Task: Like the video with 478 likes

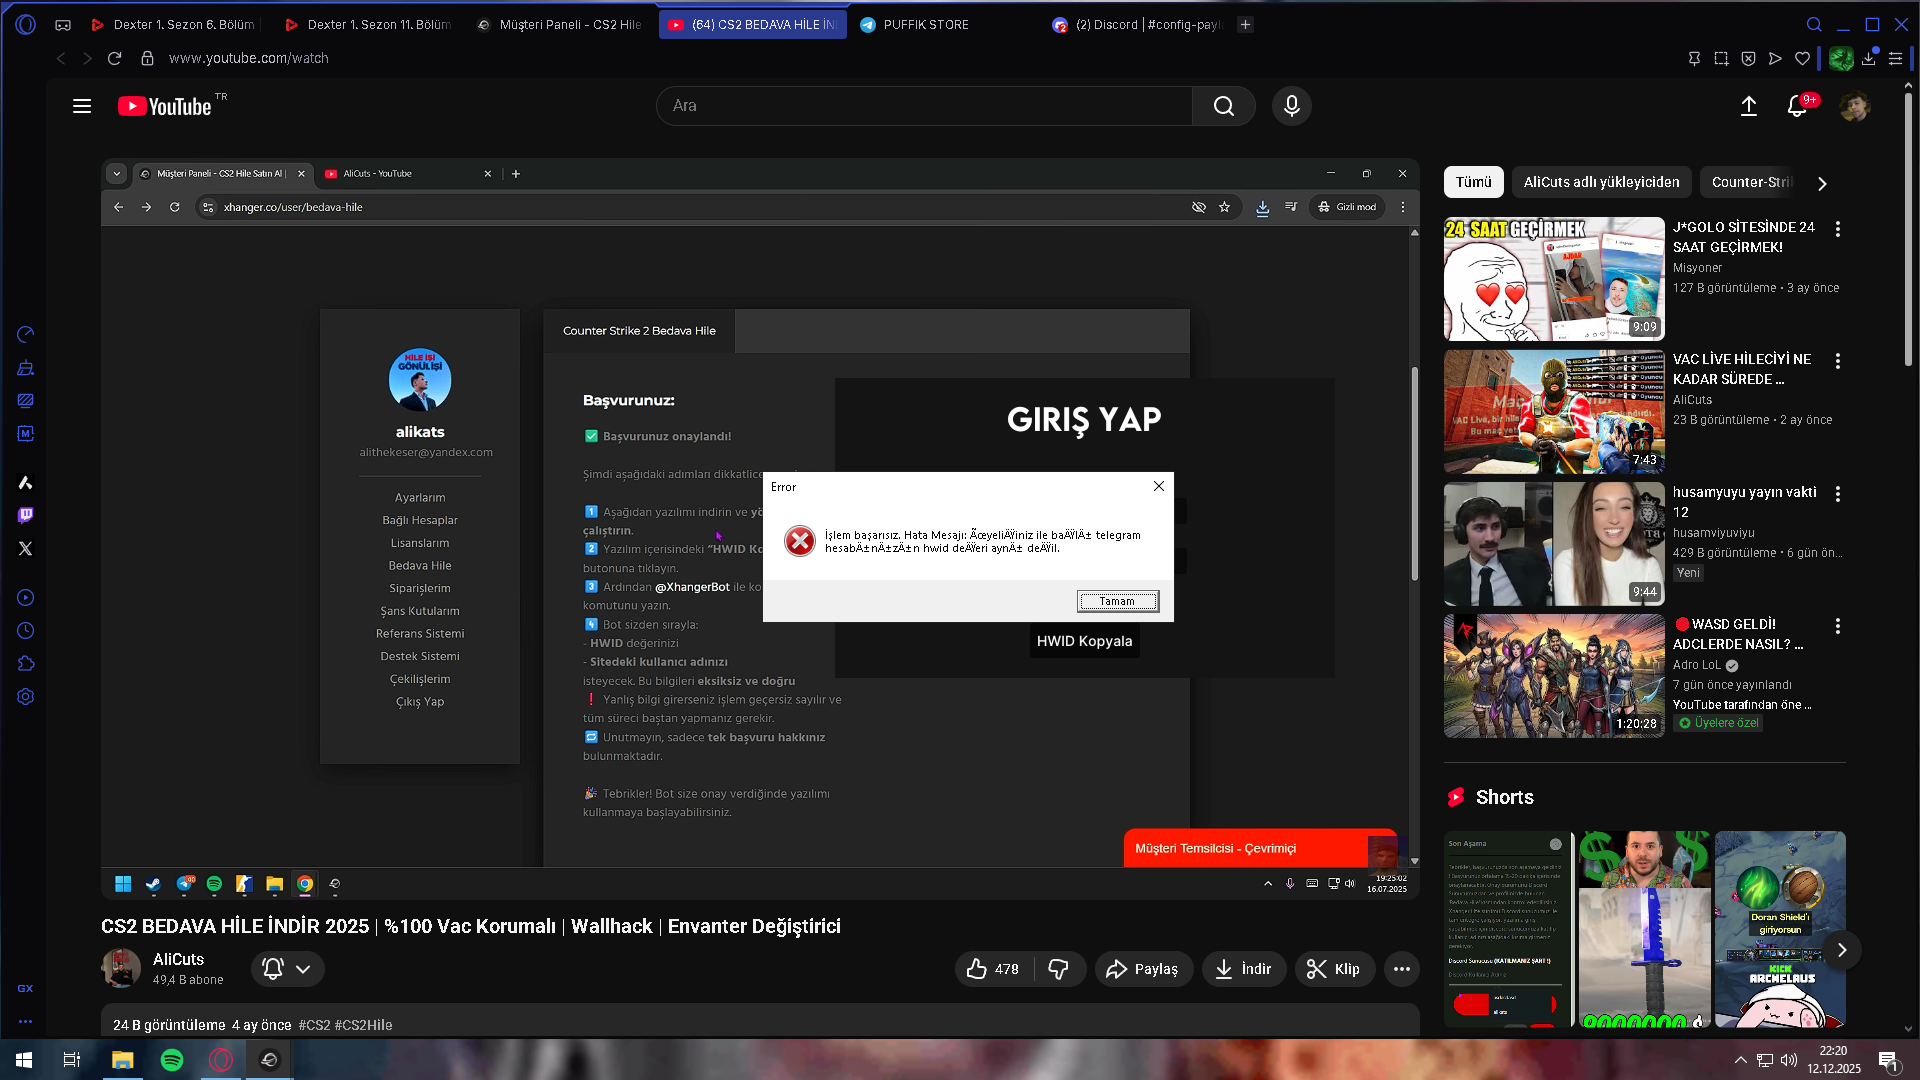Action: 993,969
